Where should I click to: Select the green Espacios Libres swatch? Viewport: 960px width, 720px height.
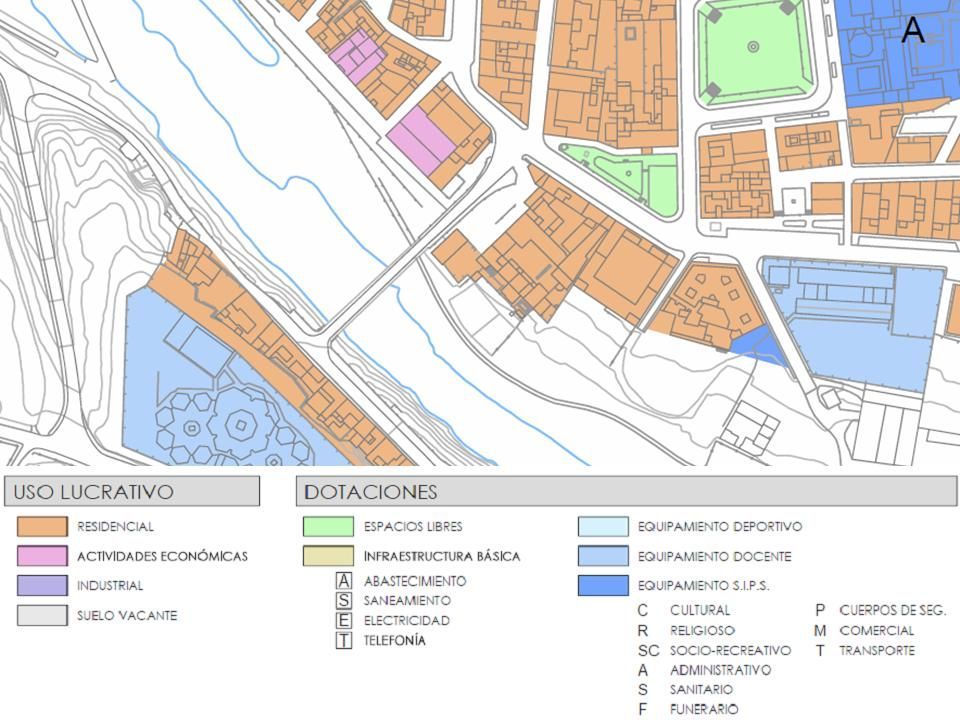[328, 526]
